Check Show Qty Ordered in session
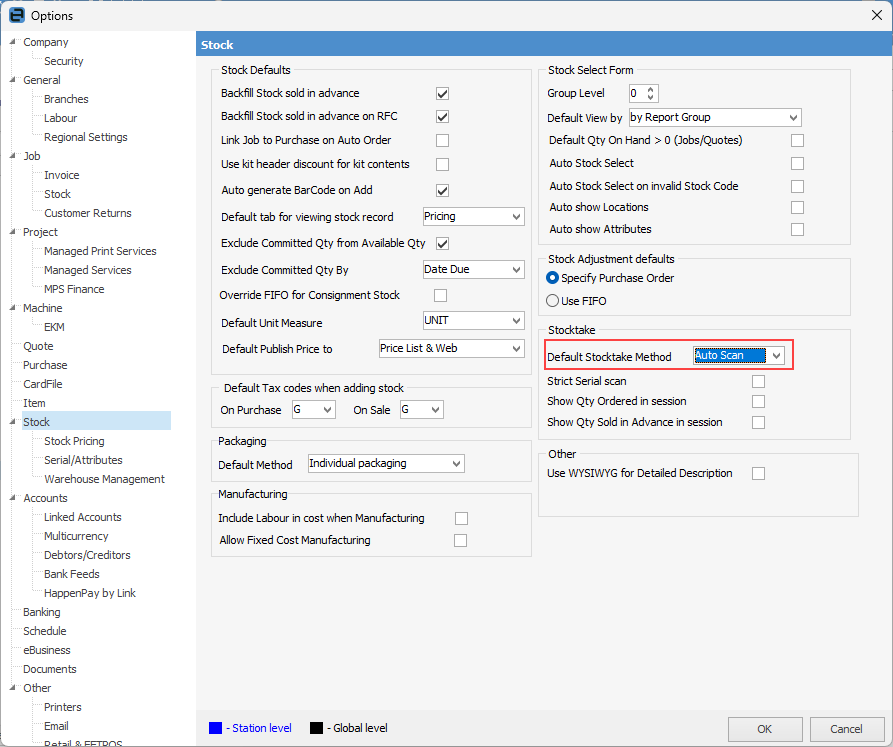893x747 pixels. pos(758,401)
